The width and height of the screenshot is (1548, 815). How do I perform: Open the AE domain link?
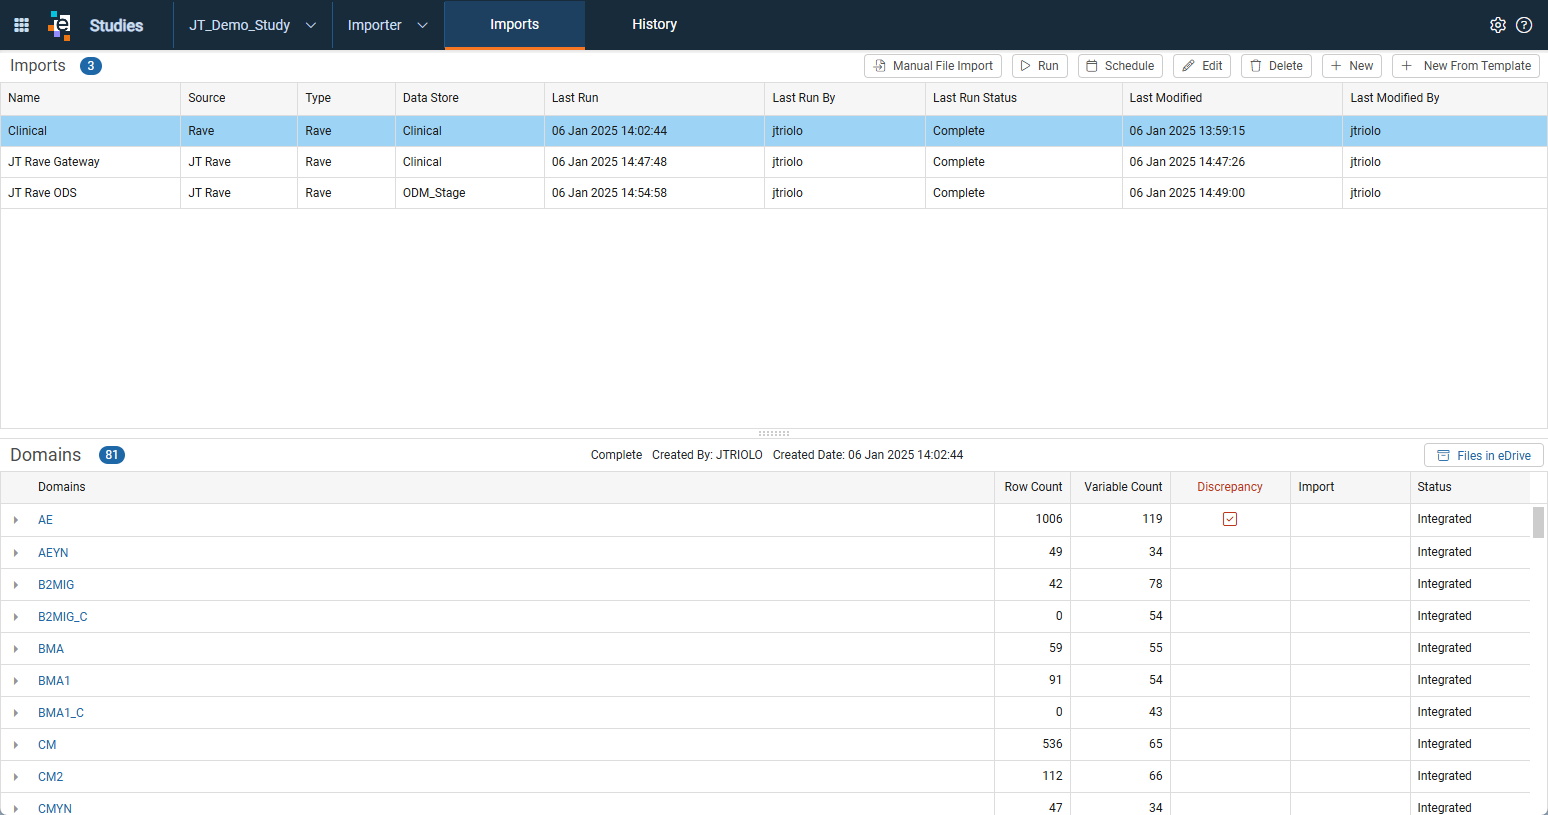coord(45,520)
